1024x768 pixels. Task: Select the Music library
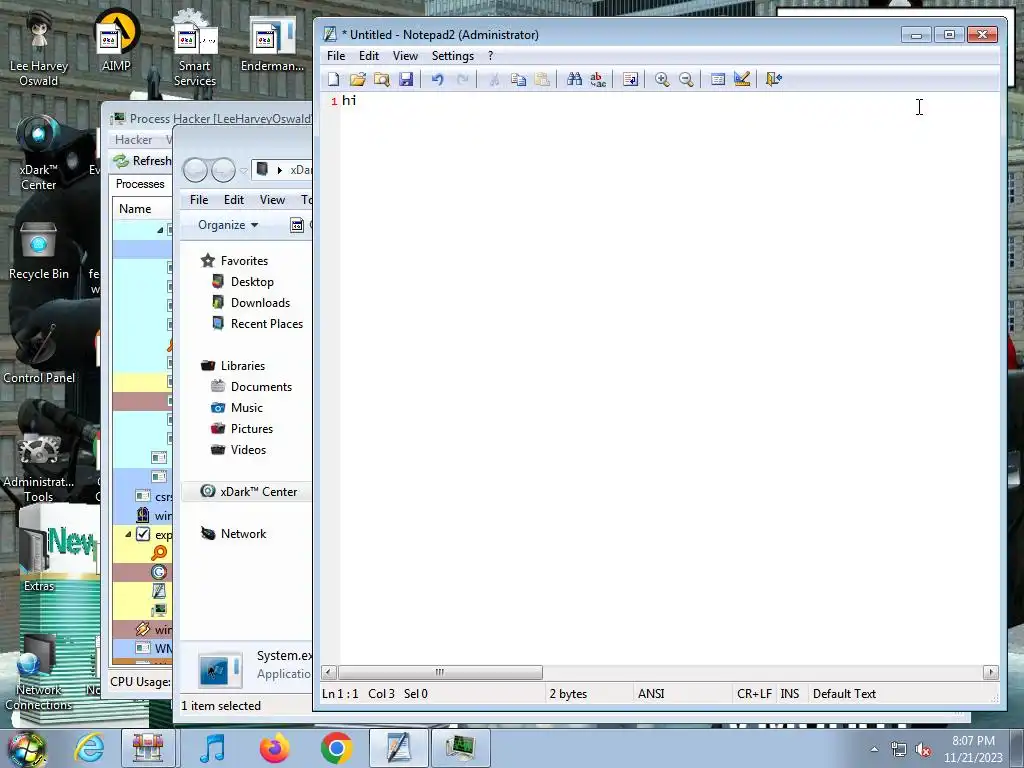coord(246,408)
